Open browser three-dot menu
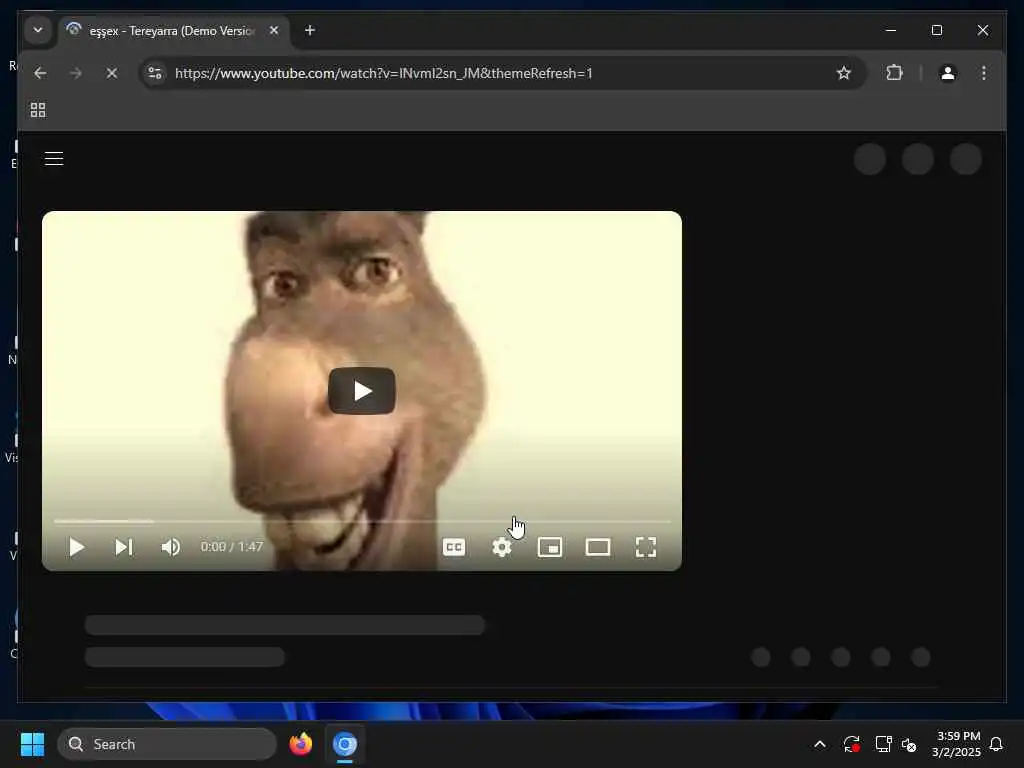Screen dimensions: 1024x768 coord(984,73)
